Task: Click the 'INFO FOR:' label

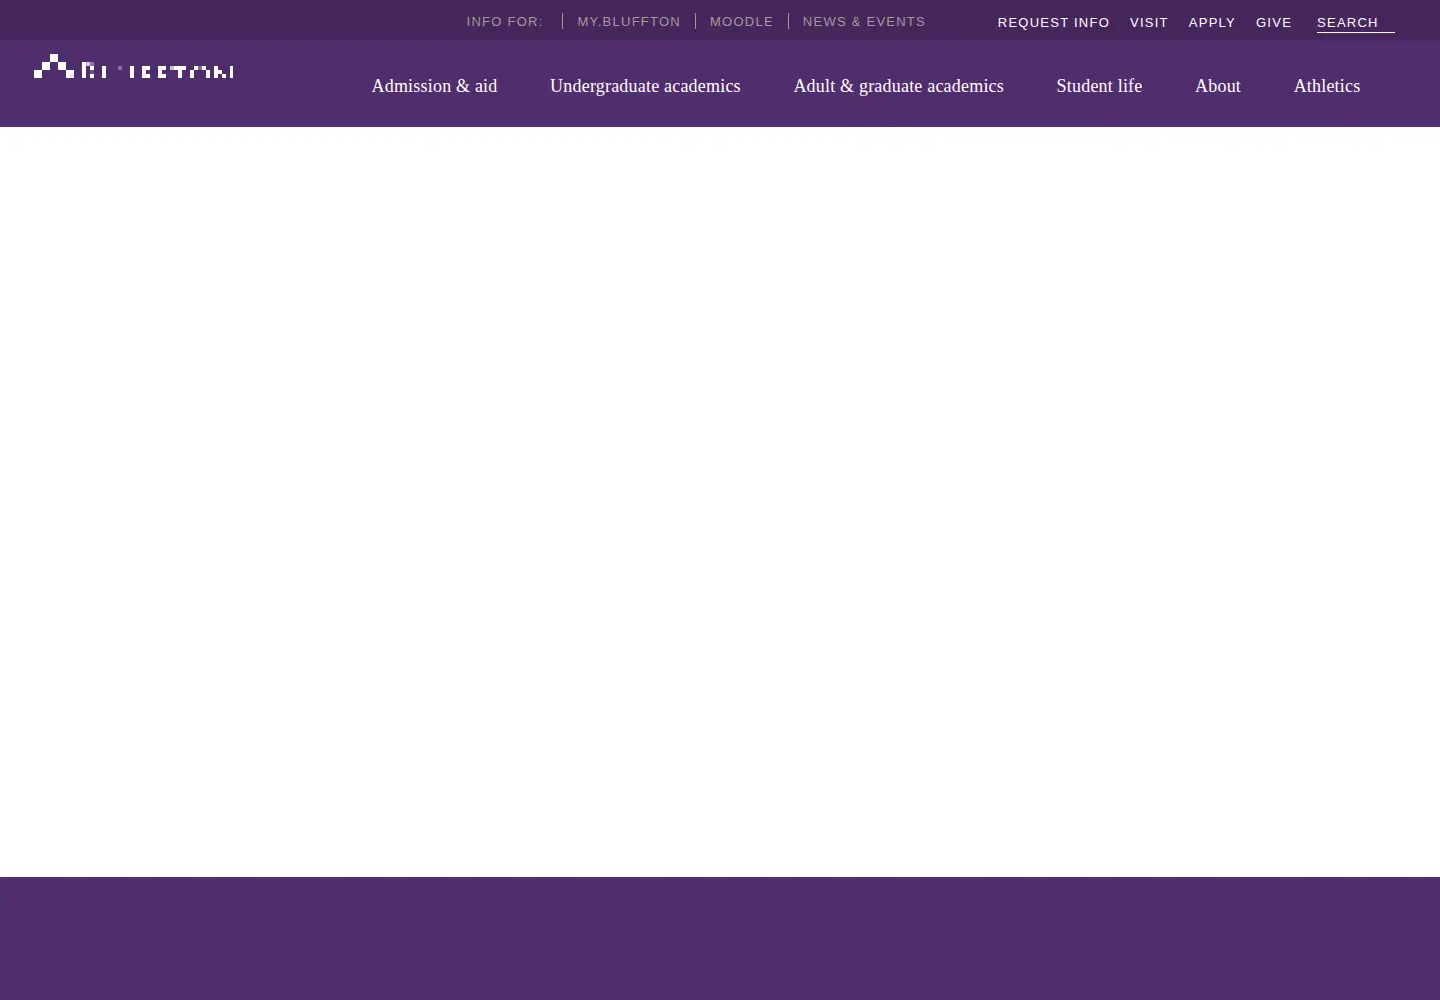Action: coord(505,21)
